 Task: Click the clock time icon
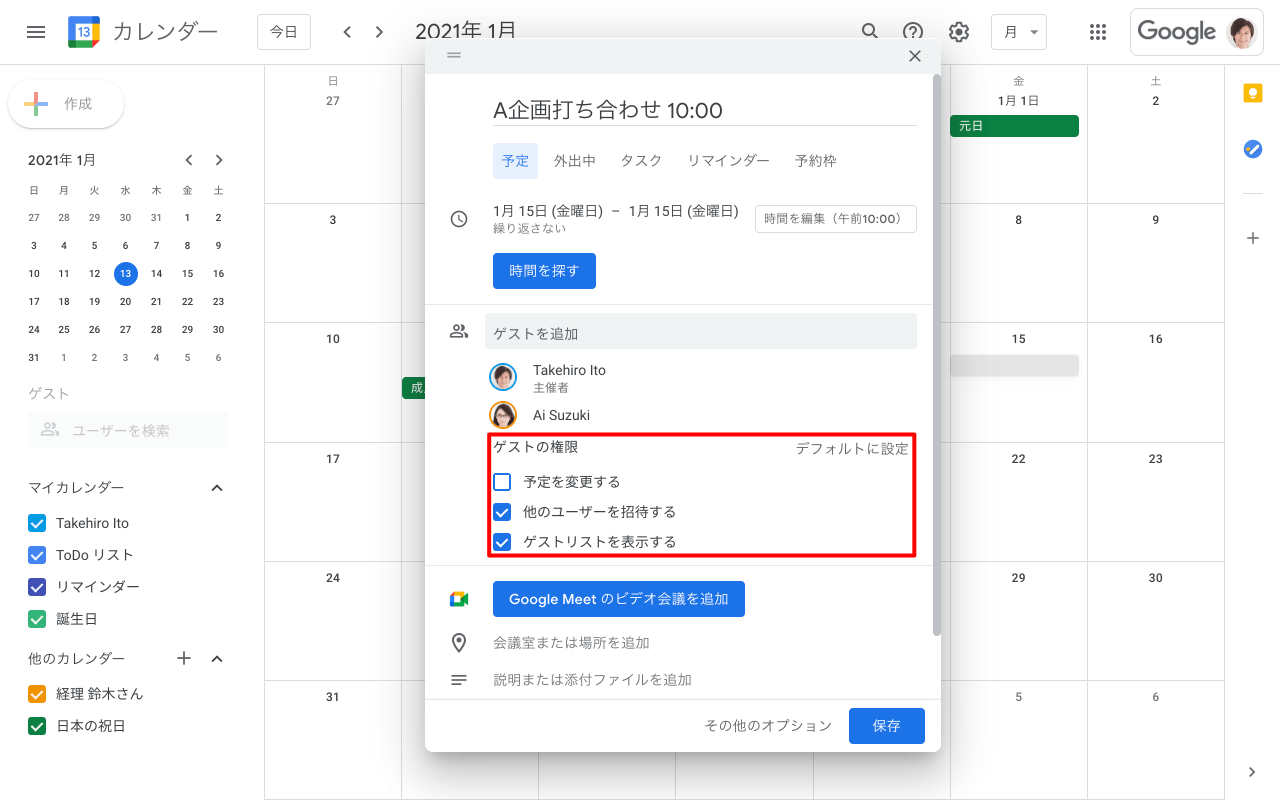(x=459, y=219)
